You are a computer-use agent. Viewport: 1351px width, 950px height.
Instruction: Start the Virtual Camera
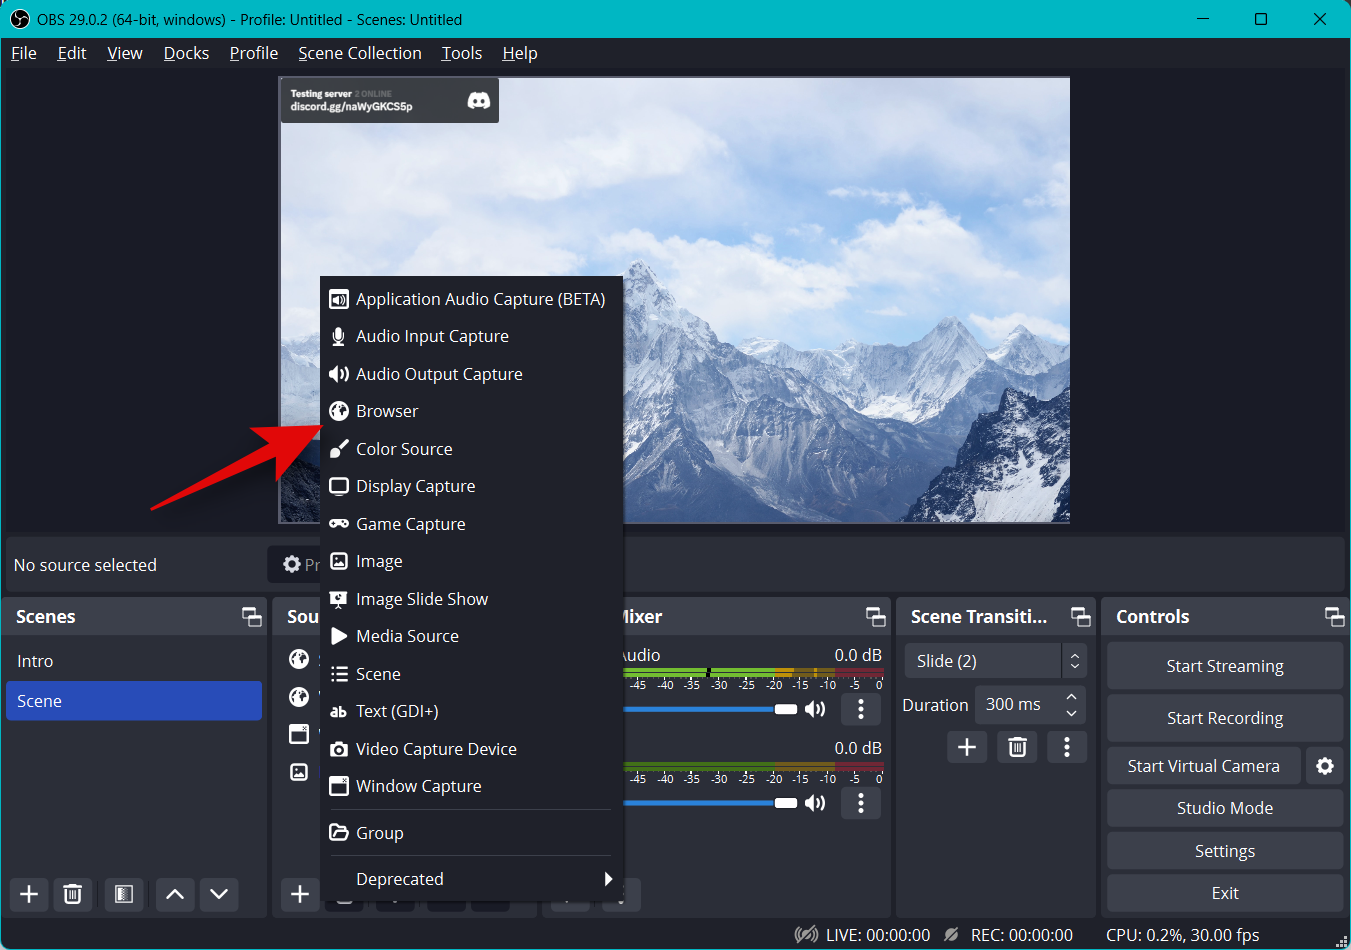pos(1204,766)
